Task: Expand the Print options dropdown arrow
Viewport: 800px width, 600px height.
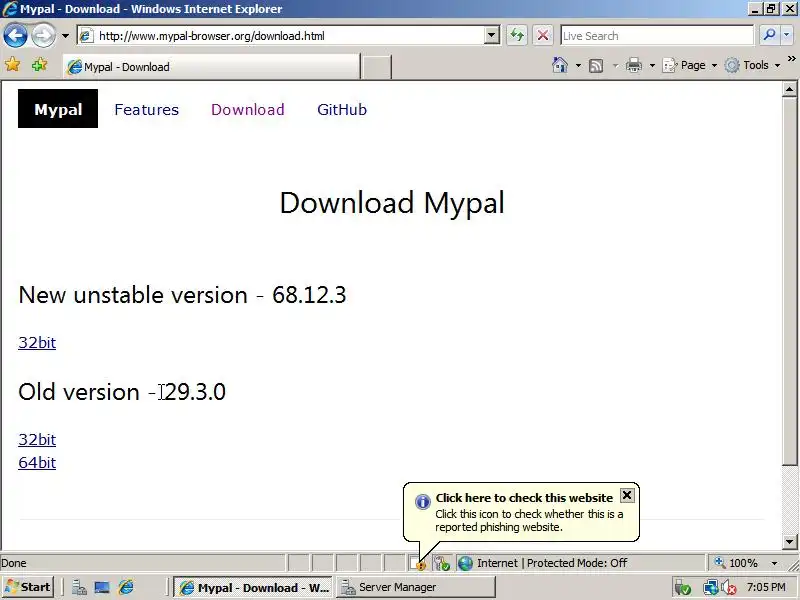Action: coord(652,65)
